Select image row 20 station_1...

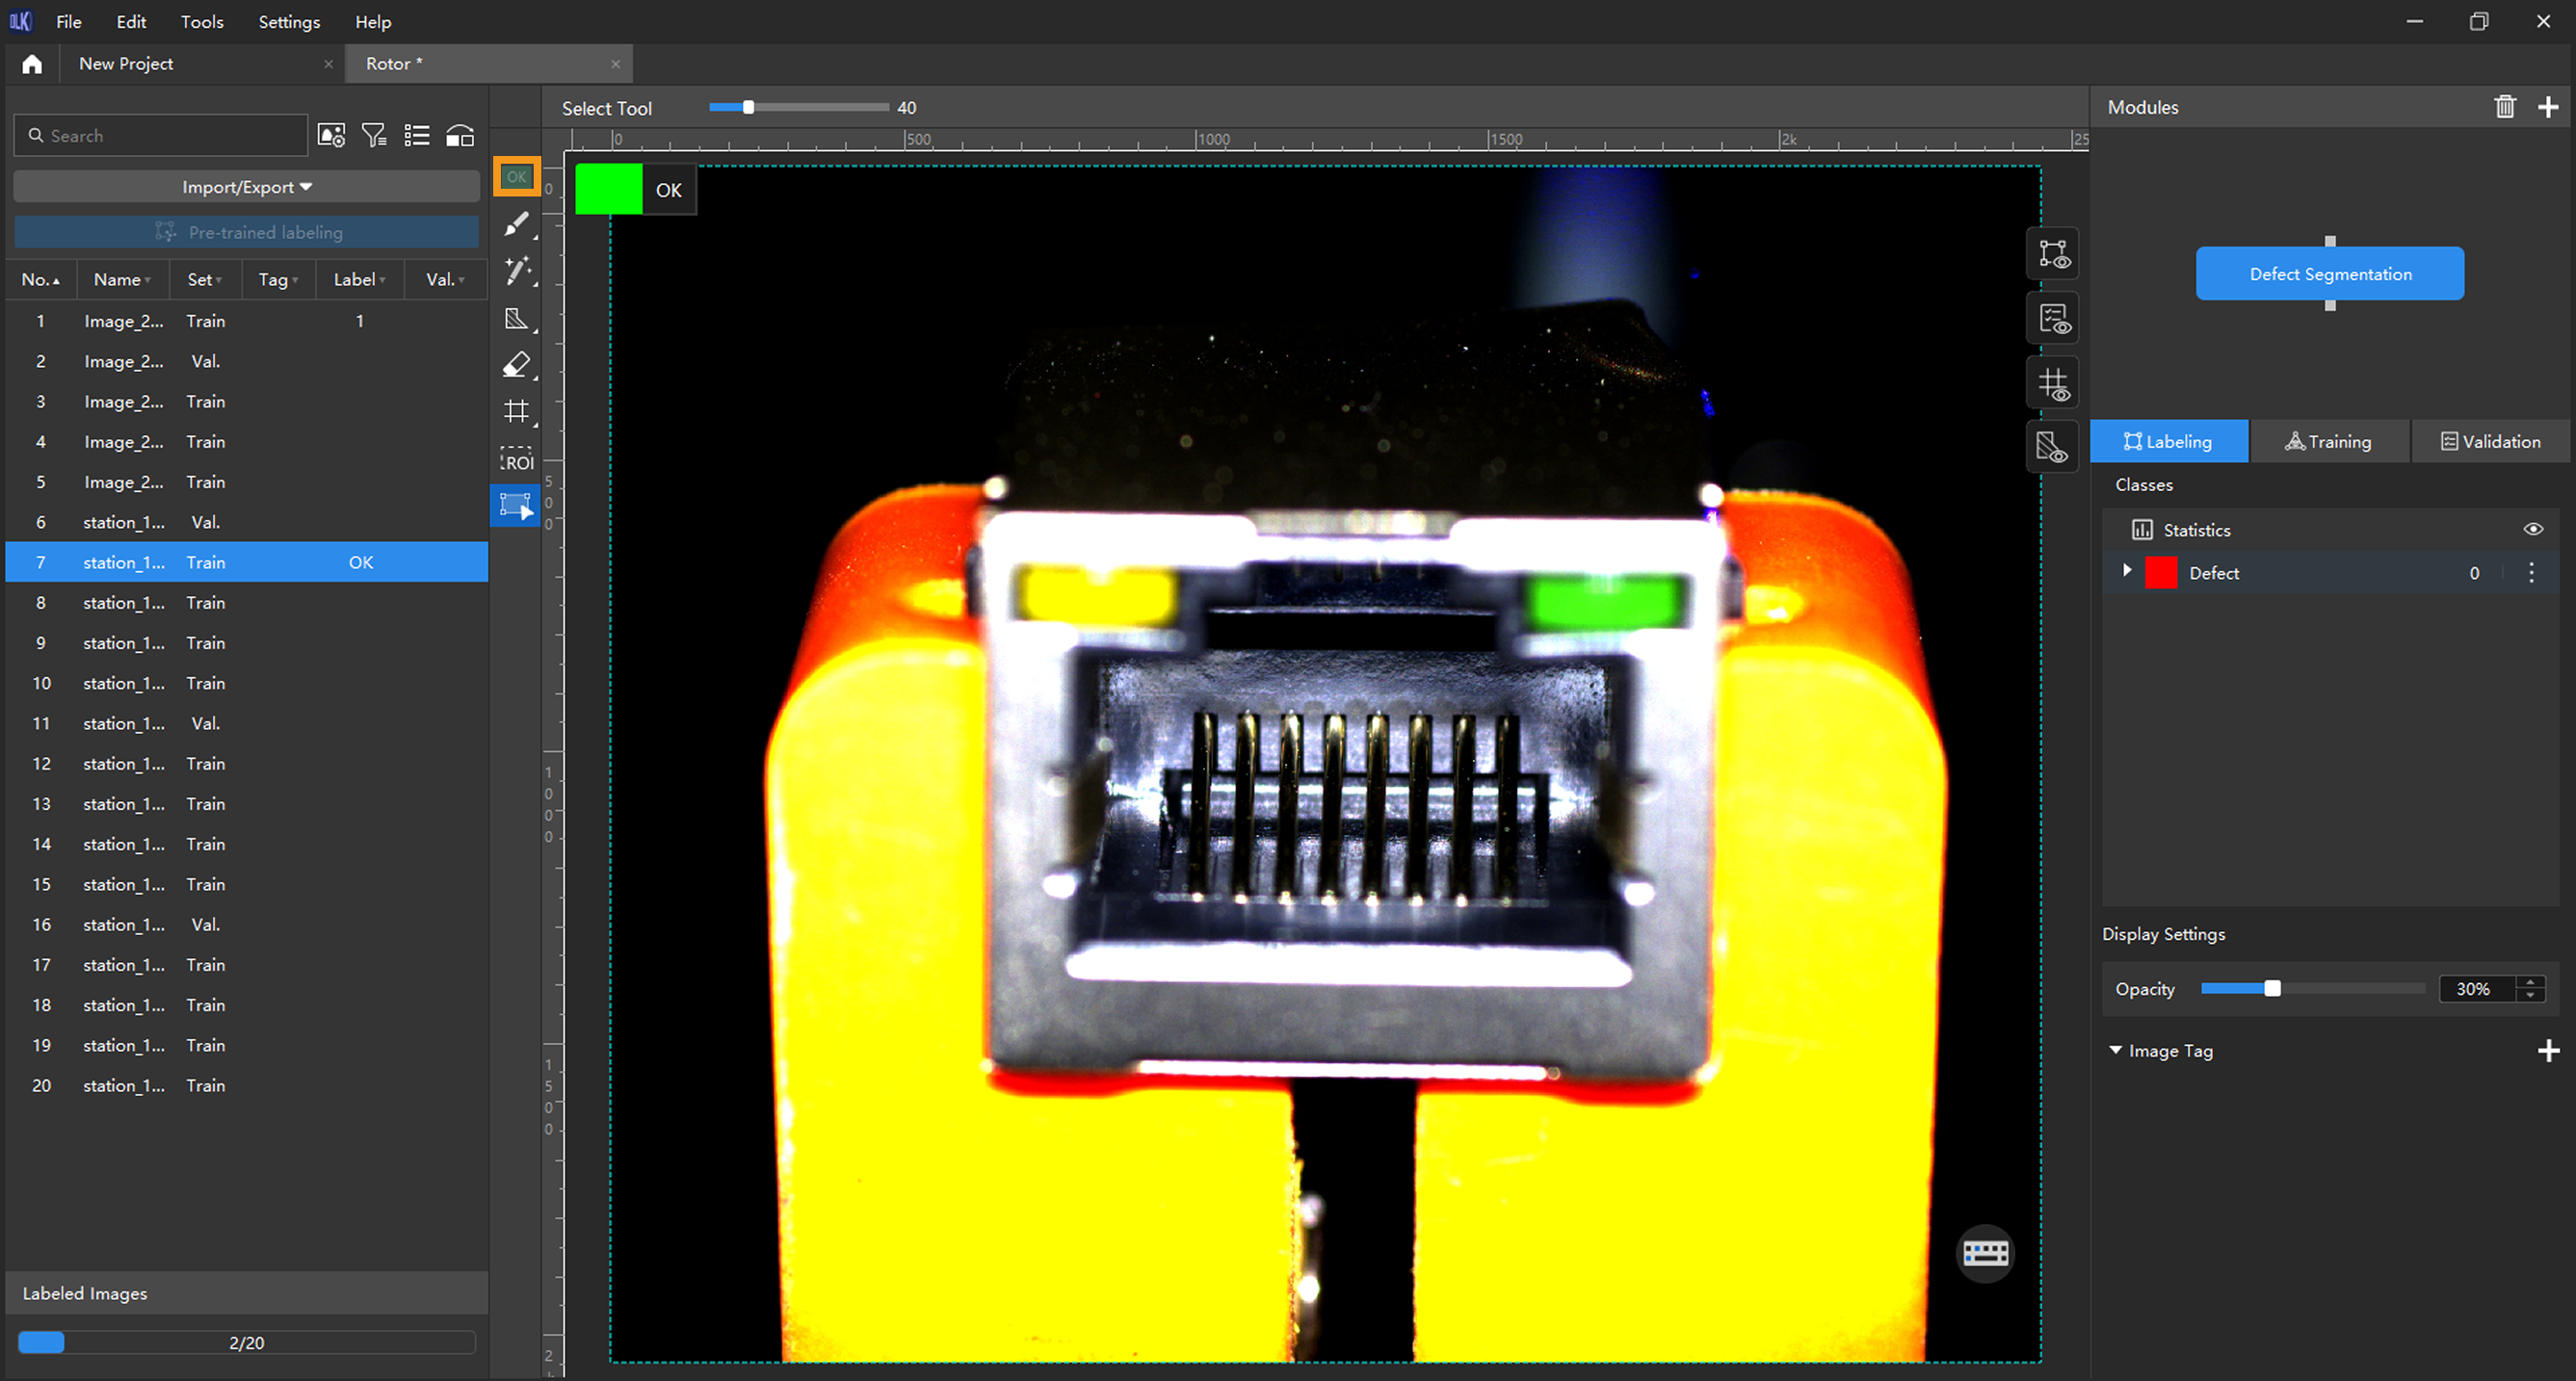[x=246, y=1085]
